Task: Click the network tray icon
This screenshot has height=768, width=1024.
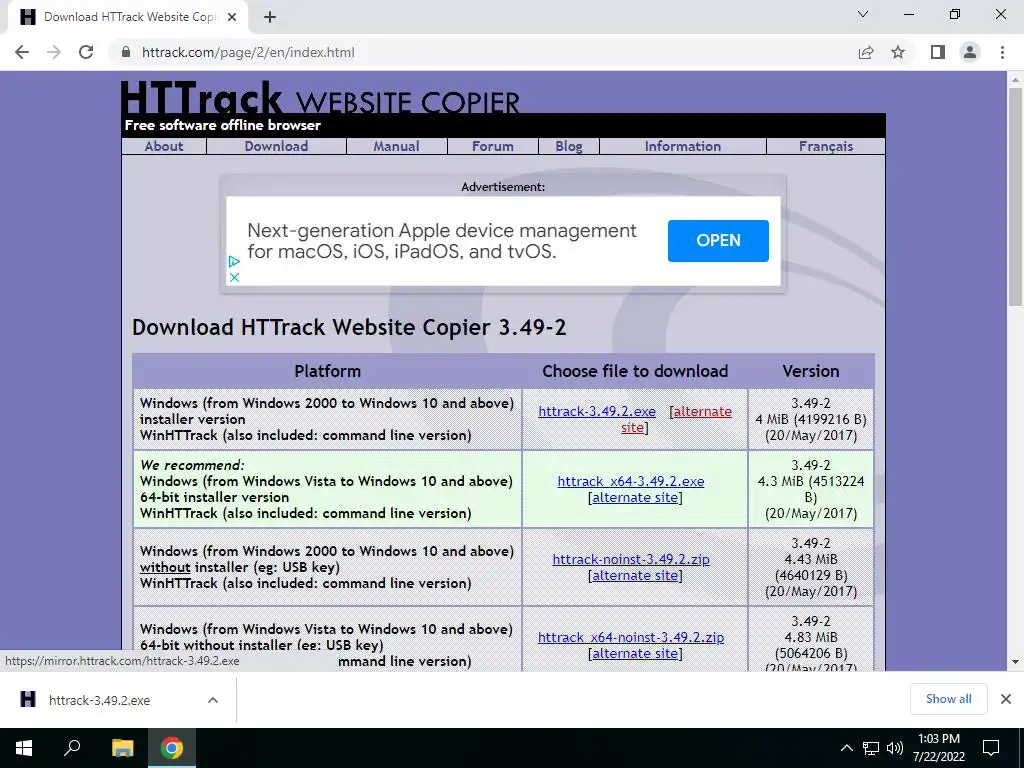Action: pyautogui.click(x=871, y=748)
